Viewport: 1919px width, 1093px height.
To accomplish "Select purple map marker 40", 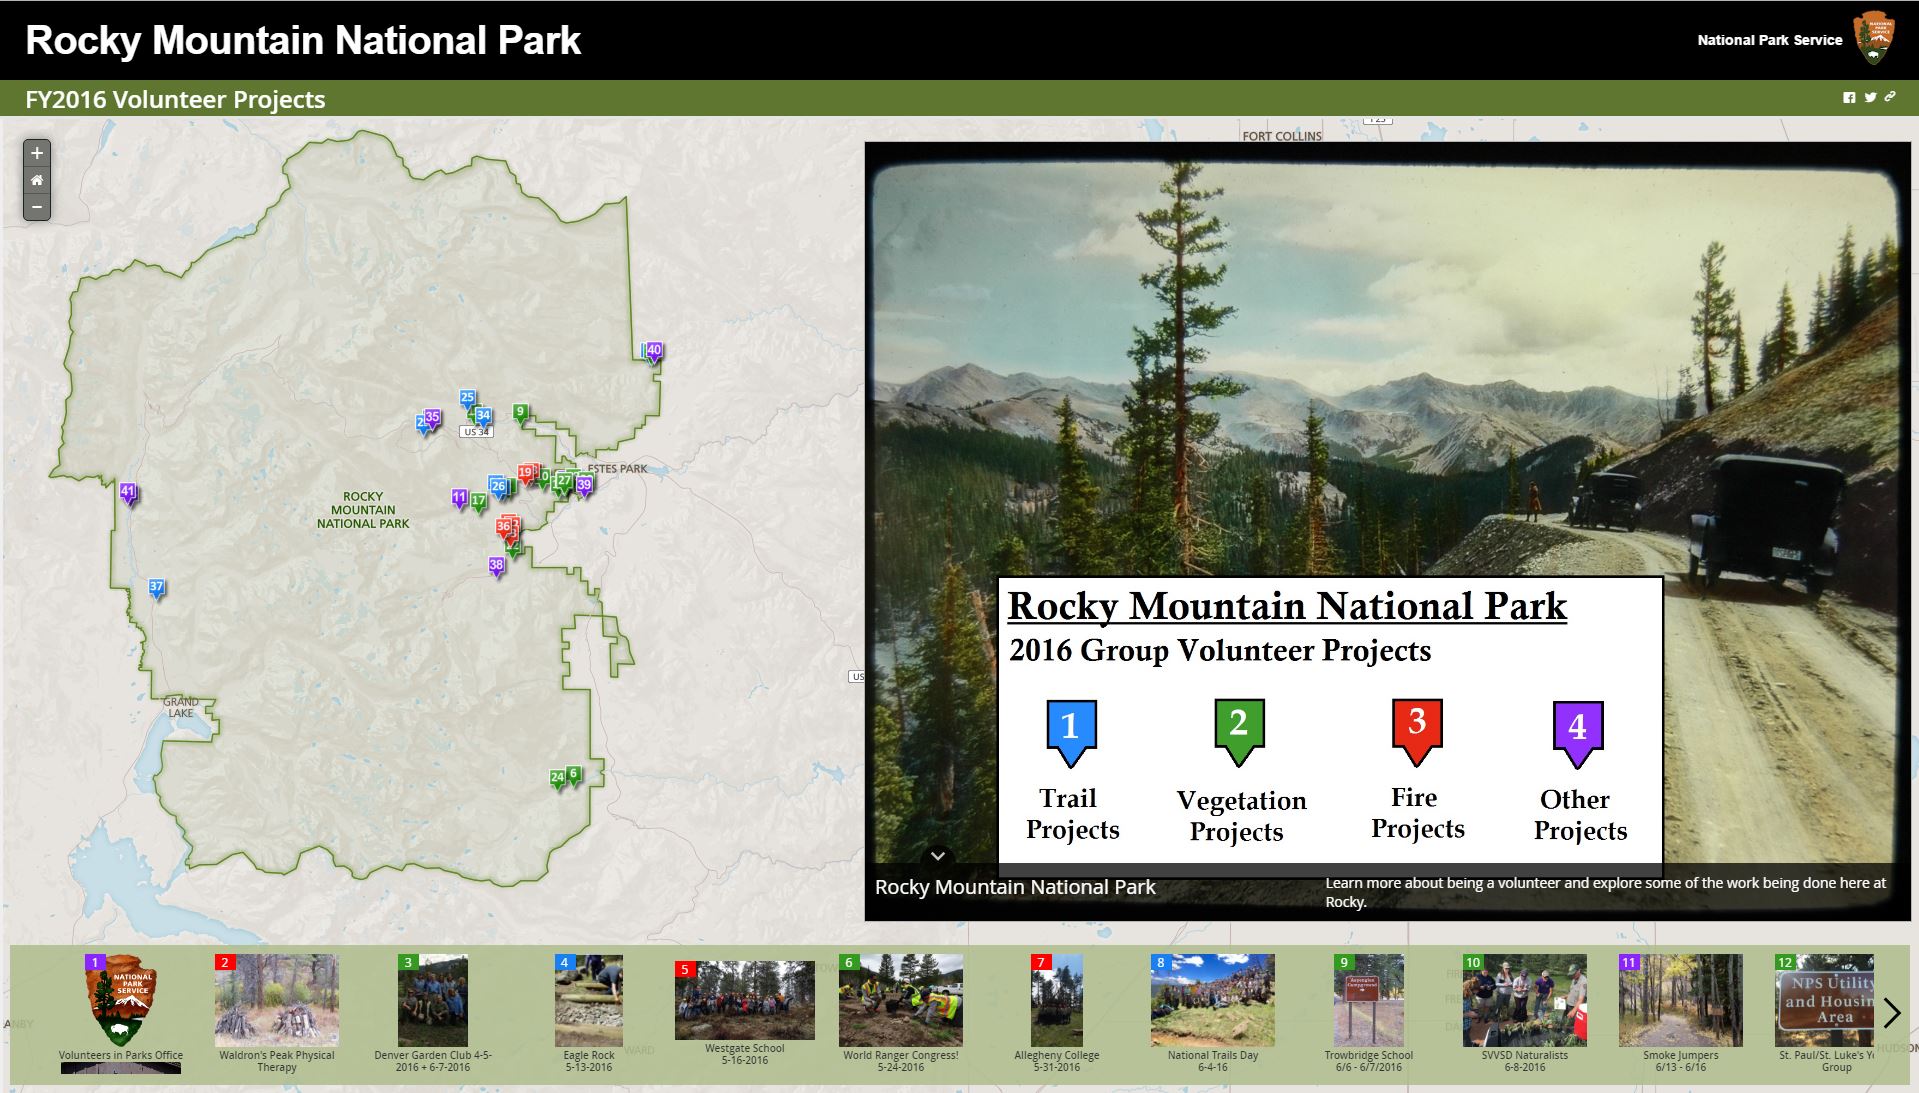I will point(654,351).
